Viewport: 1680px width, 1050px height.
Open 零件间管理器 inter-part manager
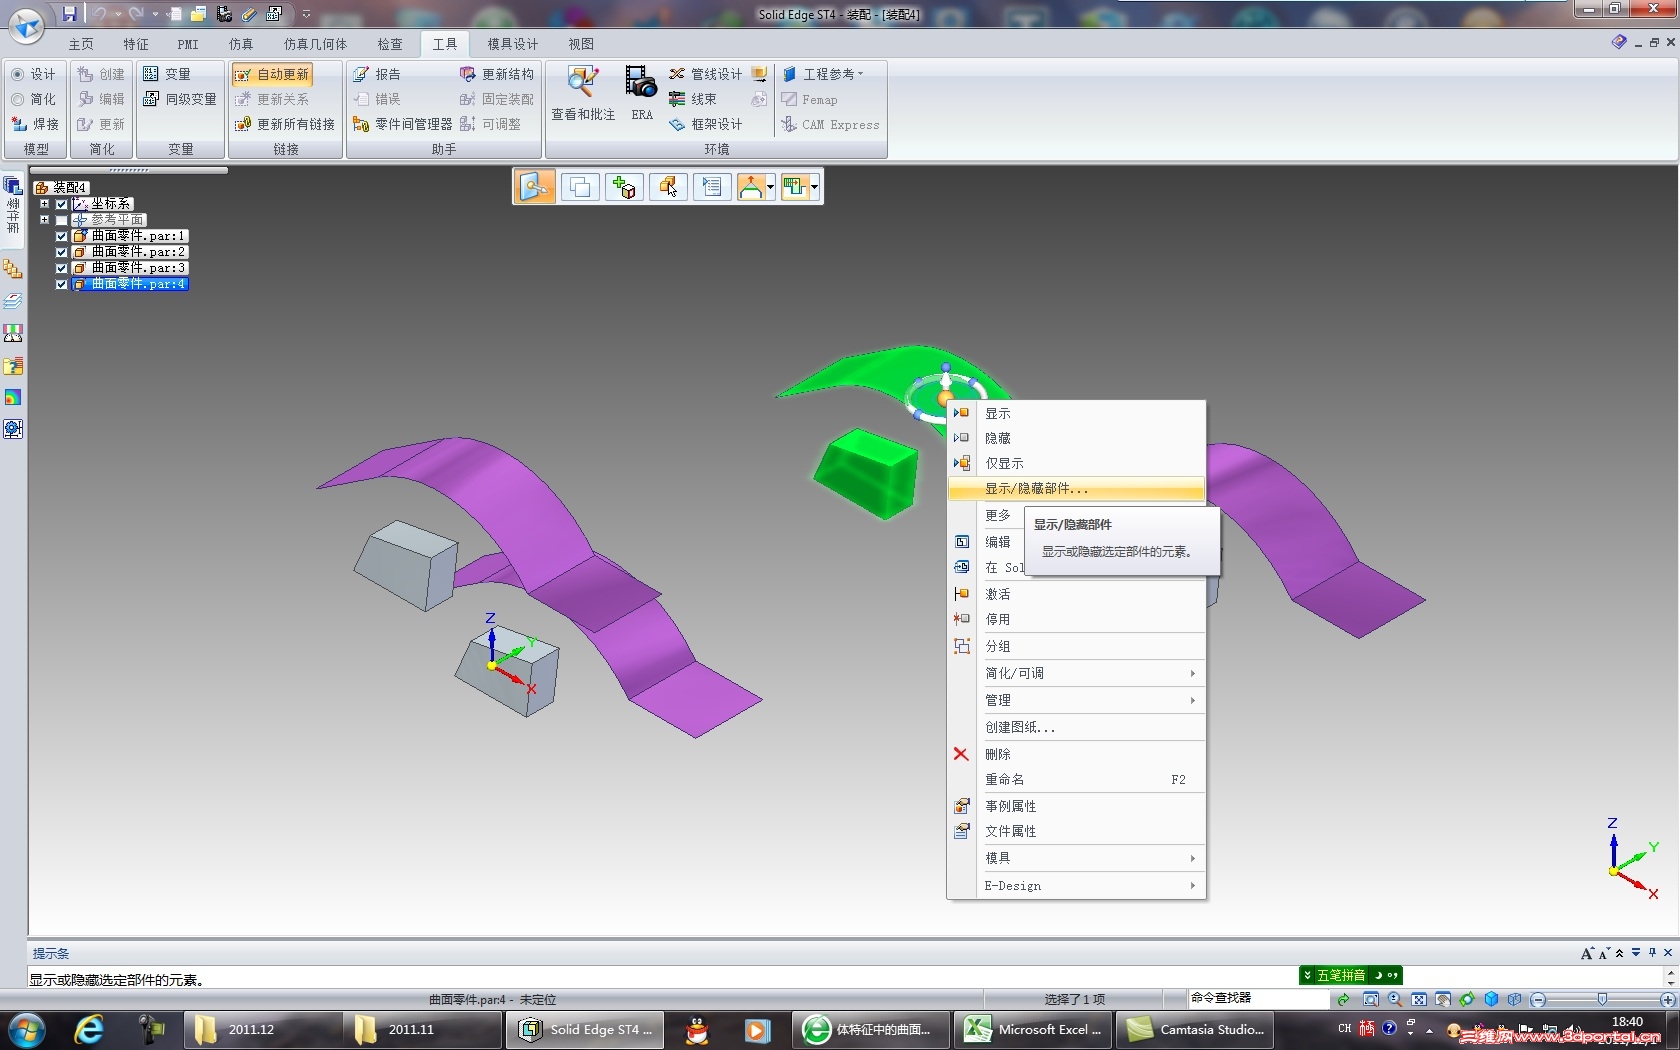402,124
